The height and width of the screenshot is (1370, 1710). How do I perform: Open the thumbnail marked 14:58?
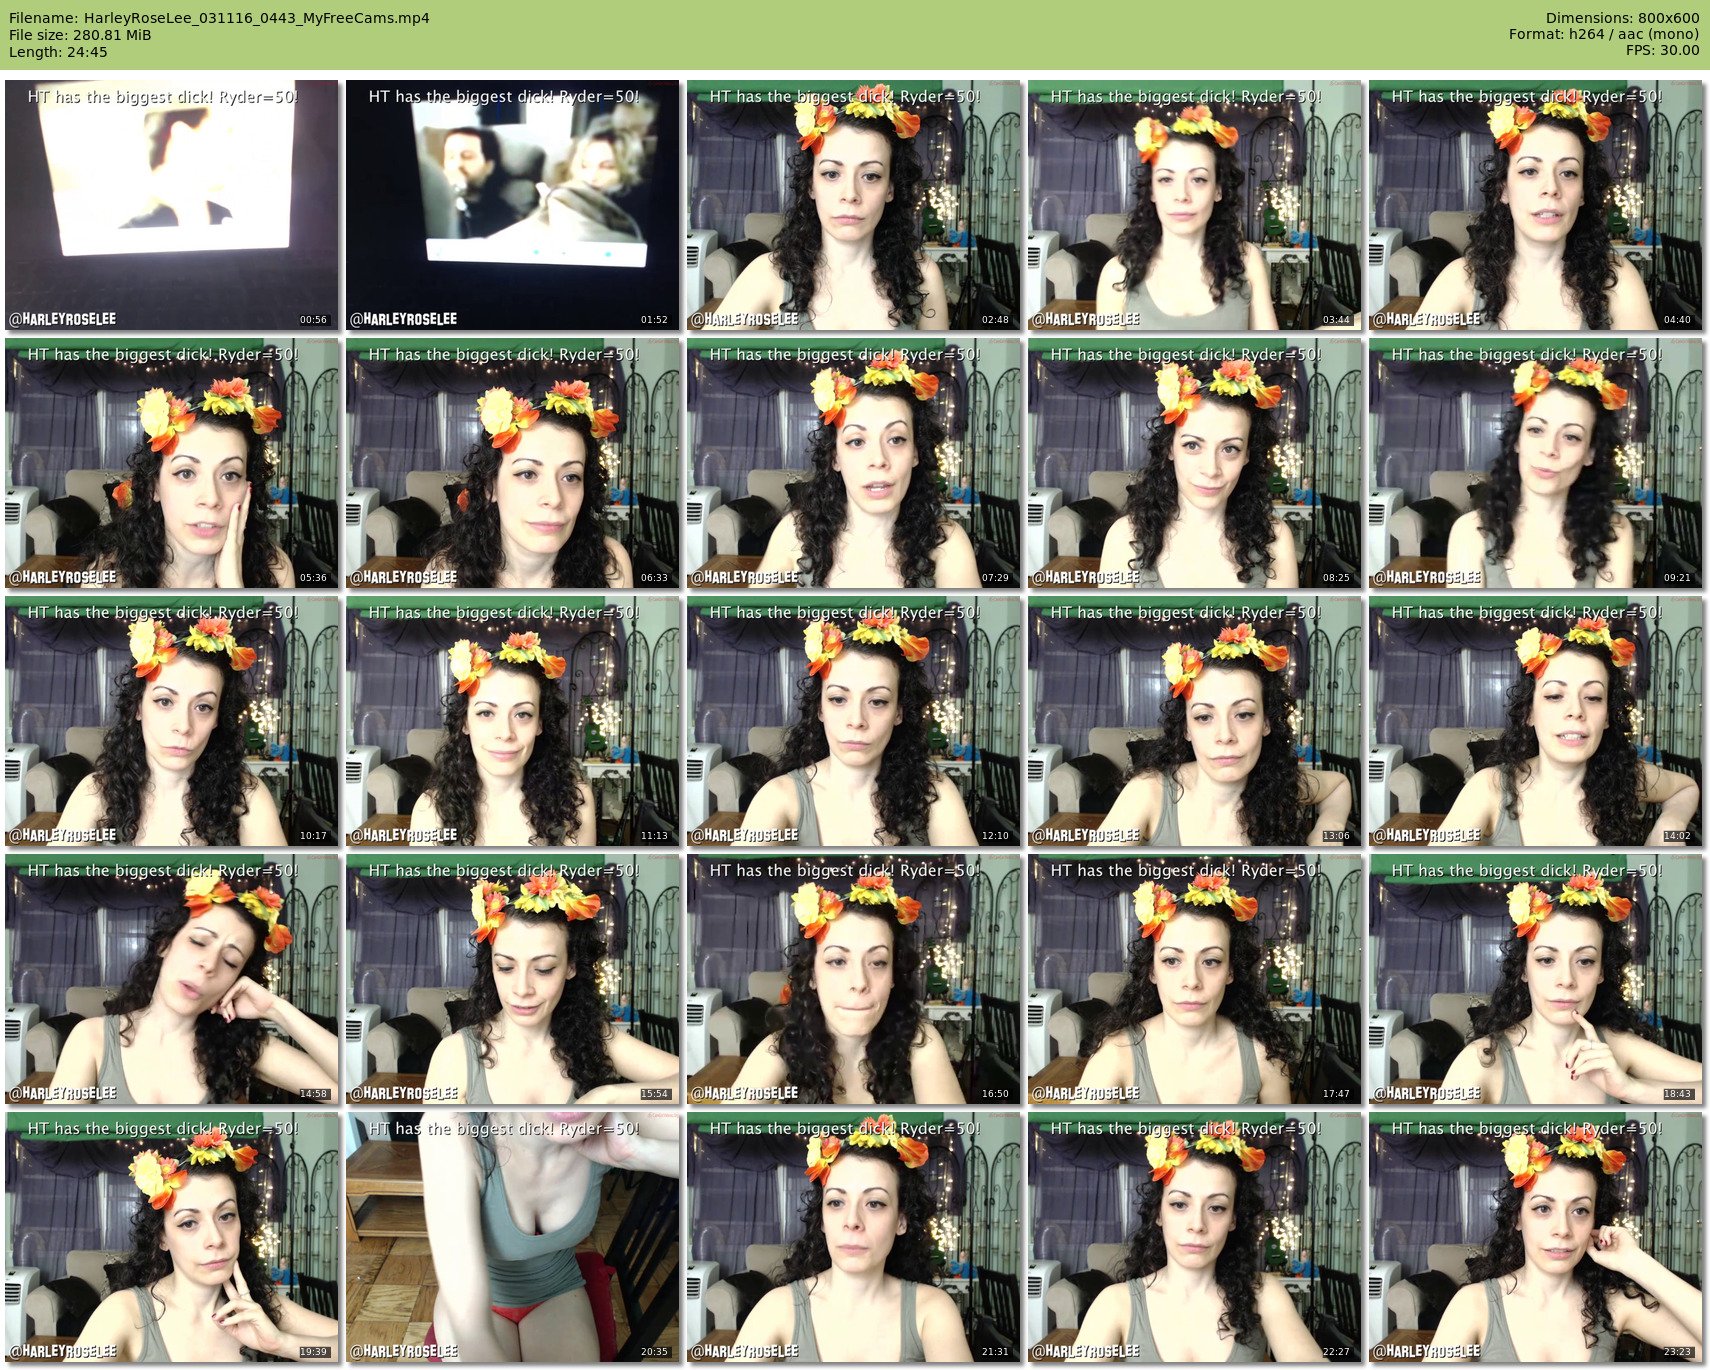172,979
